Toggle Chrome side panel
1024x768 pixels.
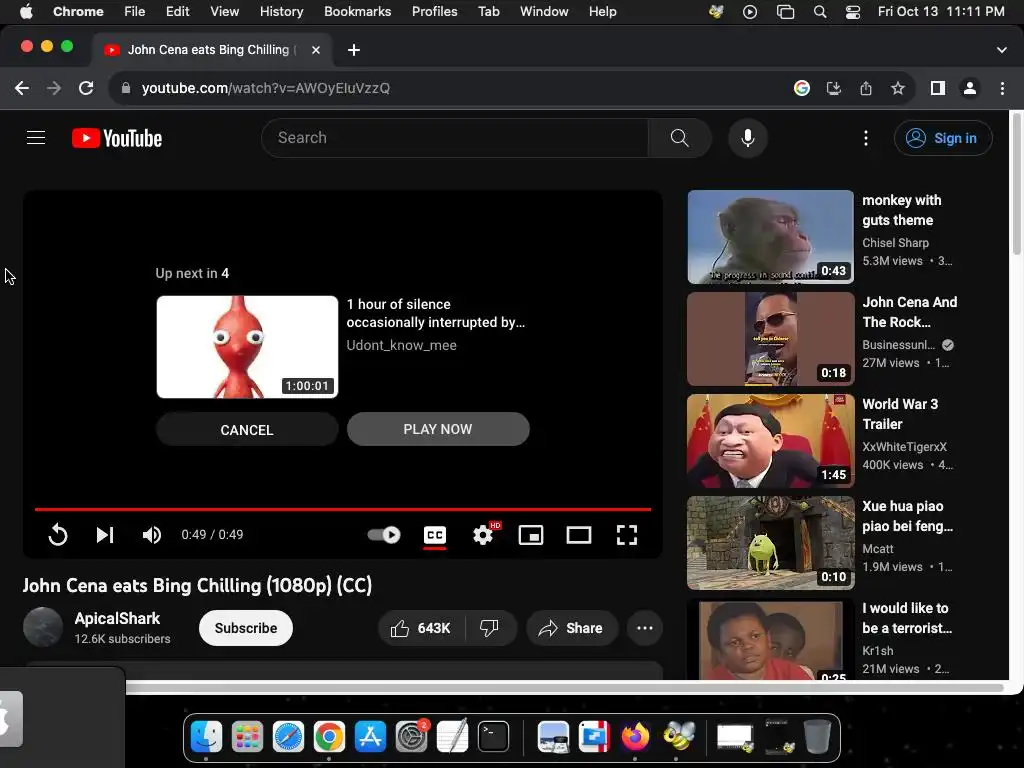tap(938, 88)
